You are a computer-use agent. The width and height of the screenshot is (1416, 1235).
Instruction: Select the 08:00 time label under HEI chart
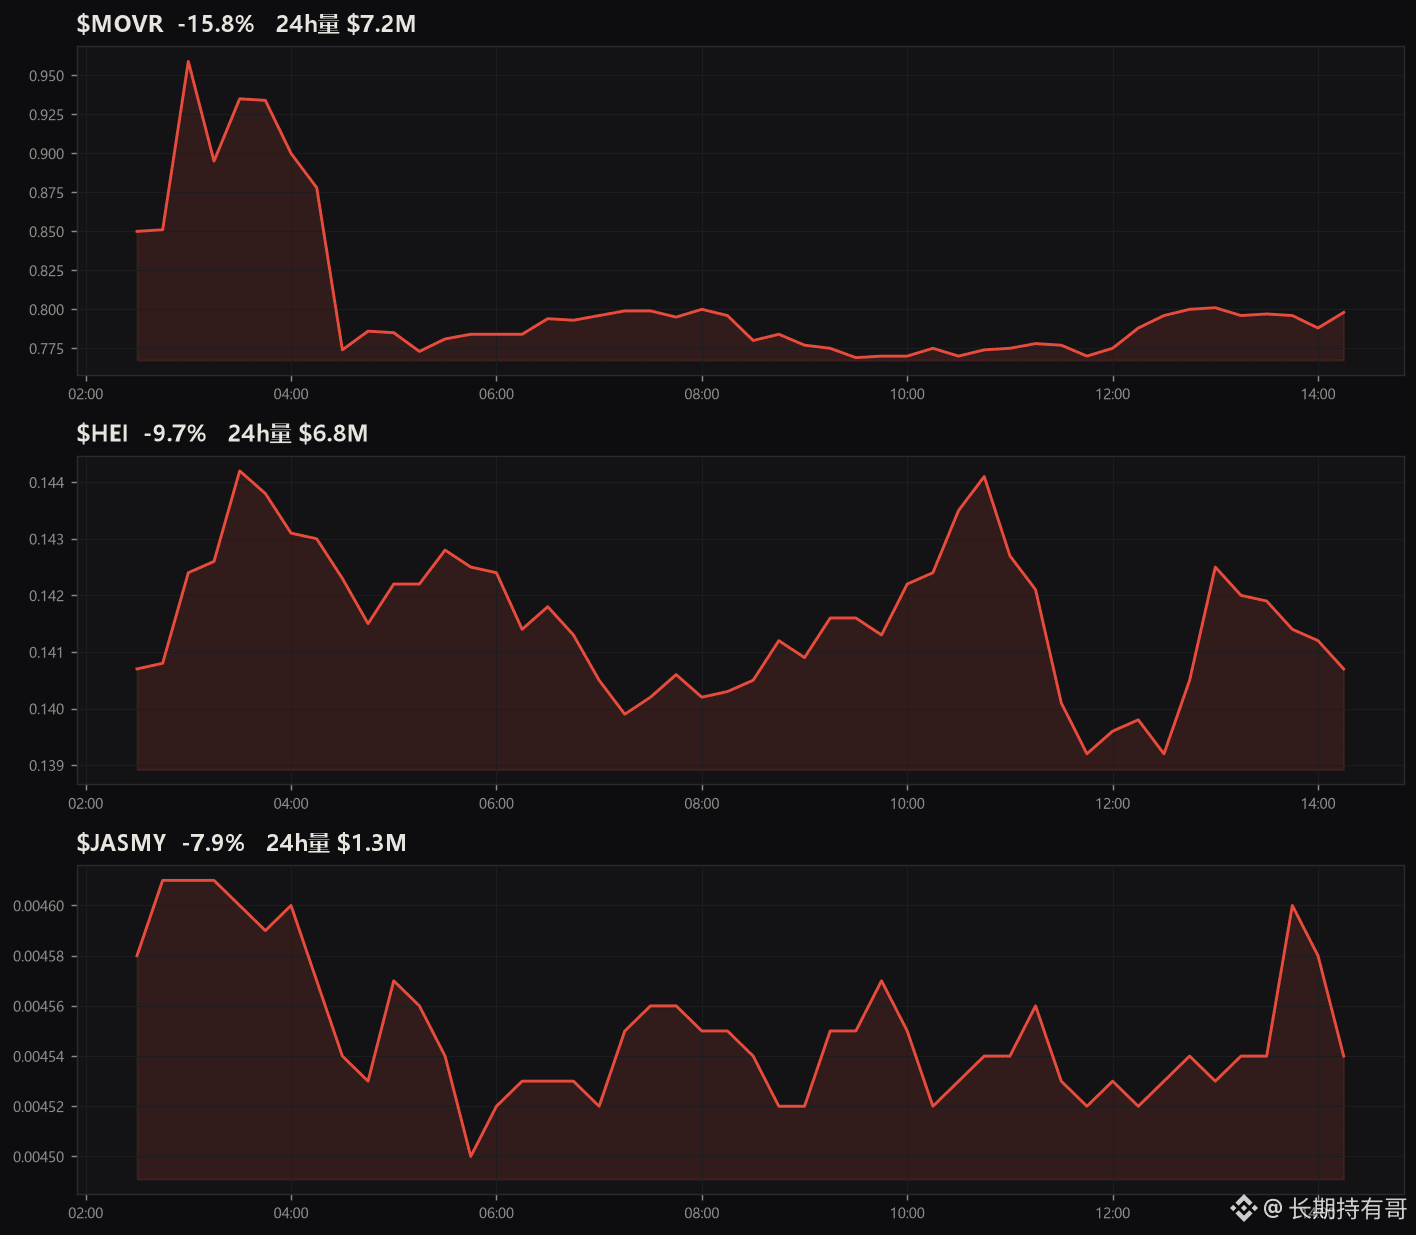coord(702,804)
